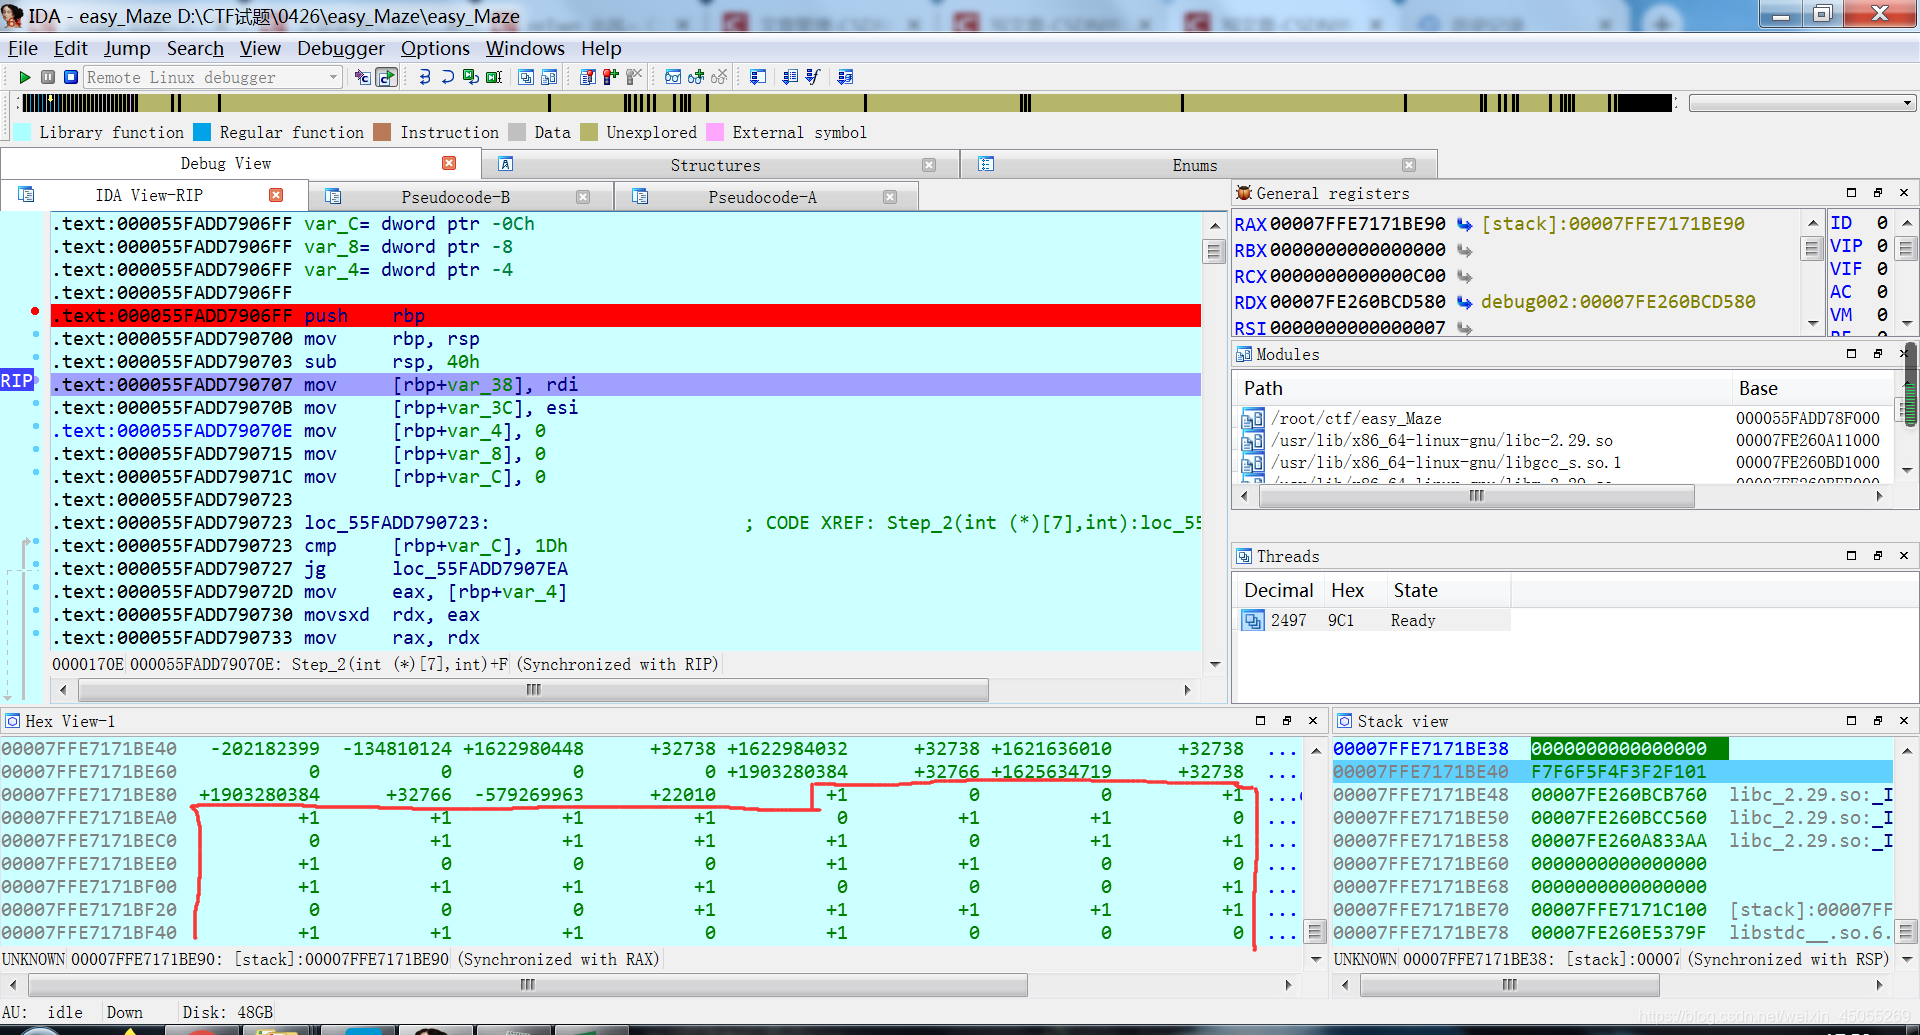Click the delete watch icon
Viewport: 1920px width, 1035px height.
pos(719,77)
